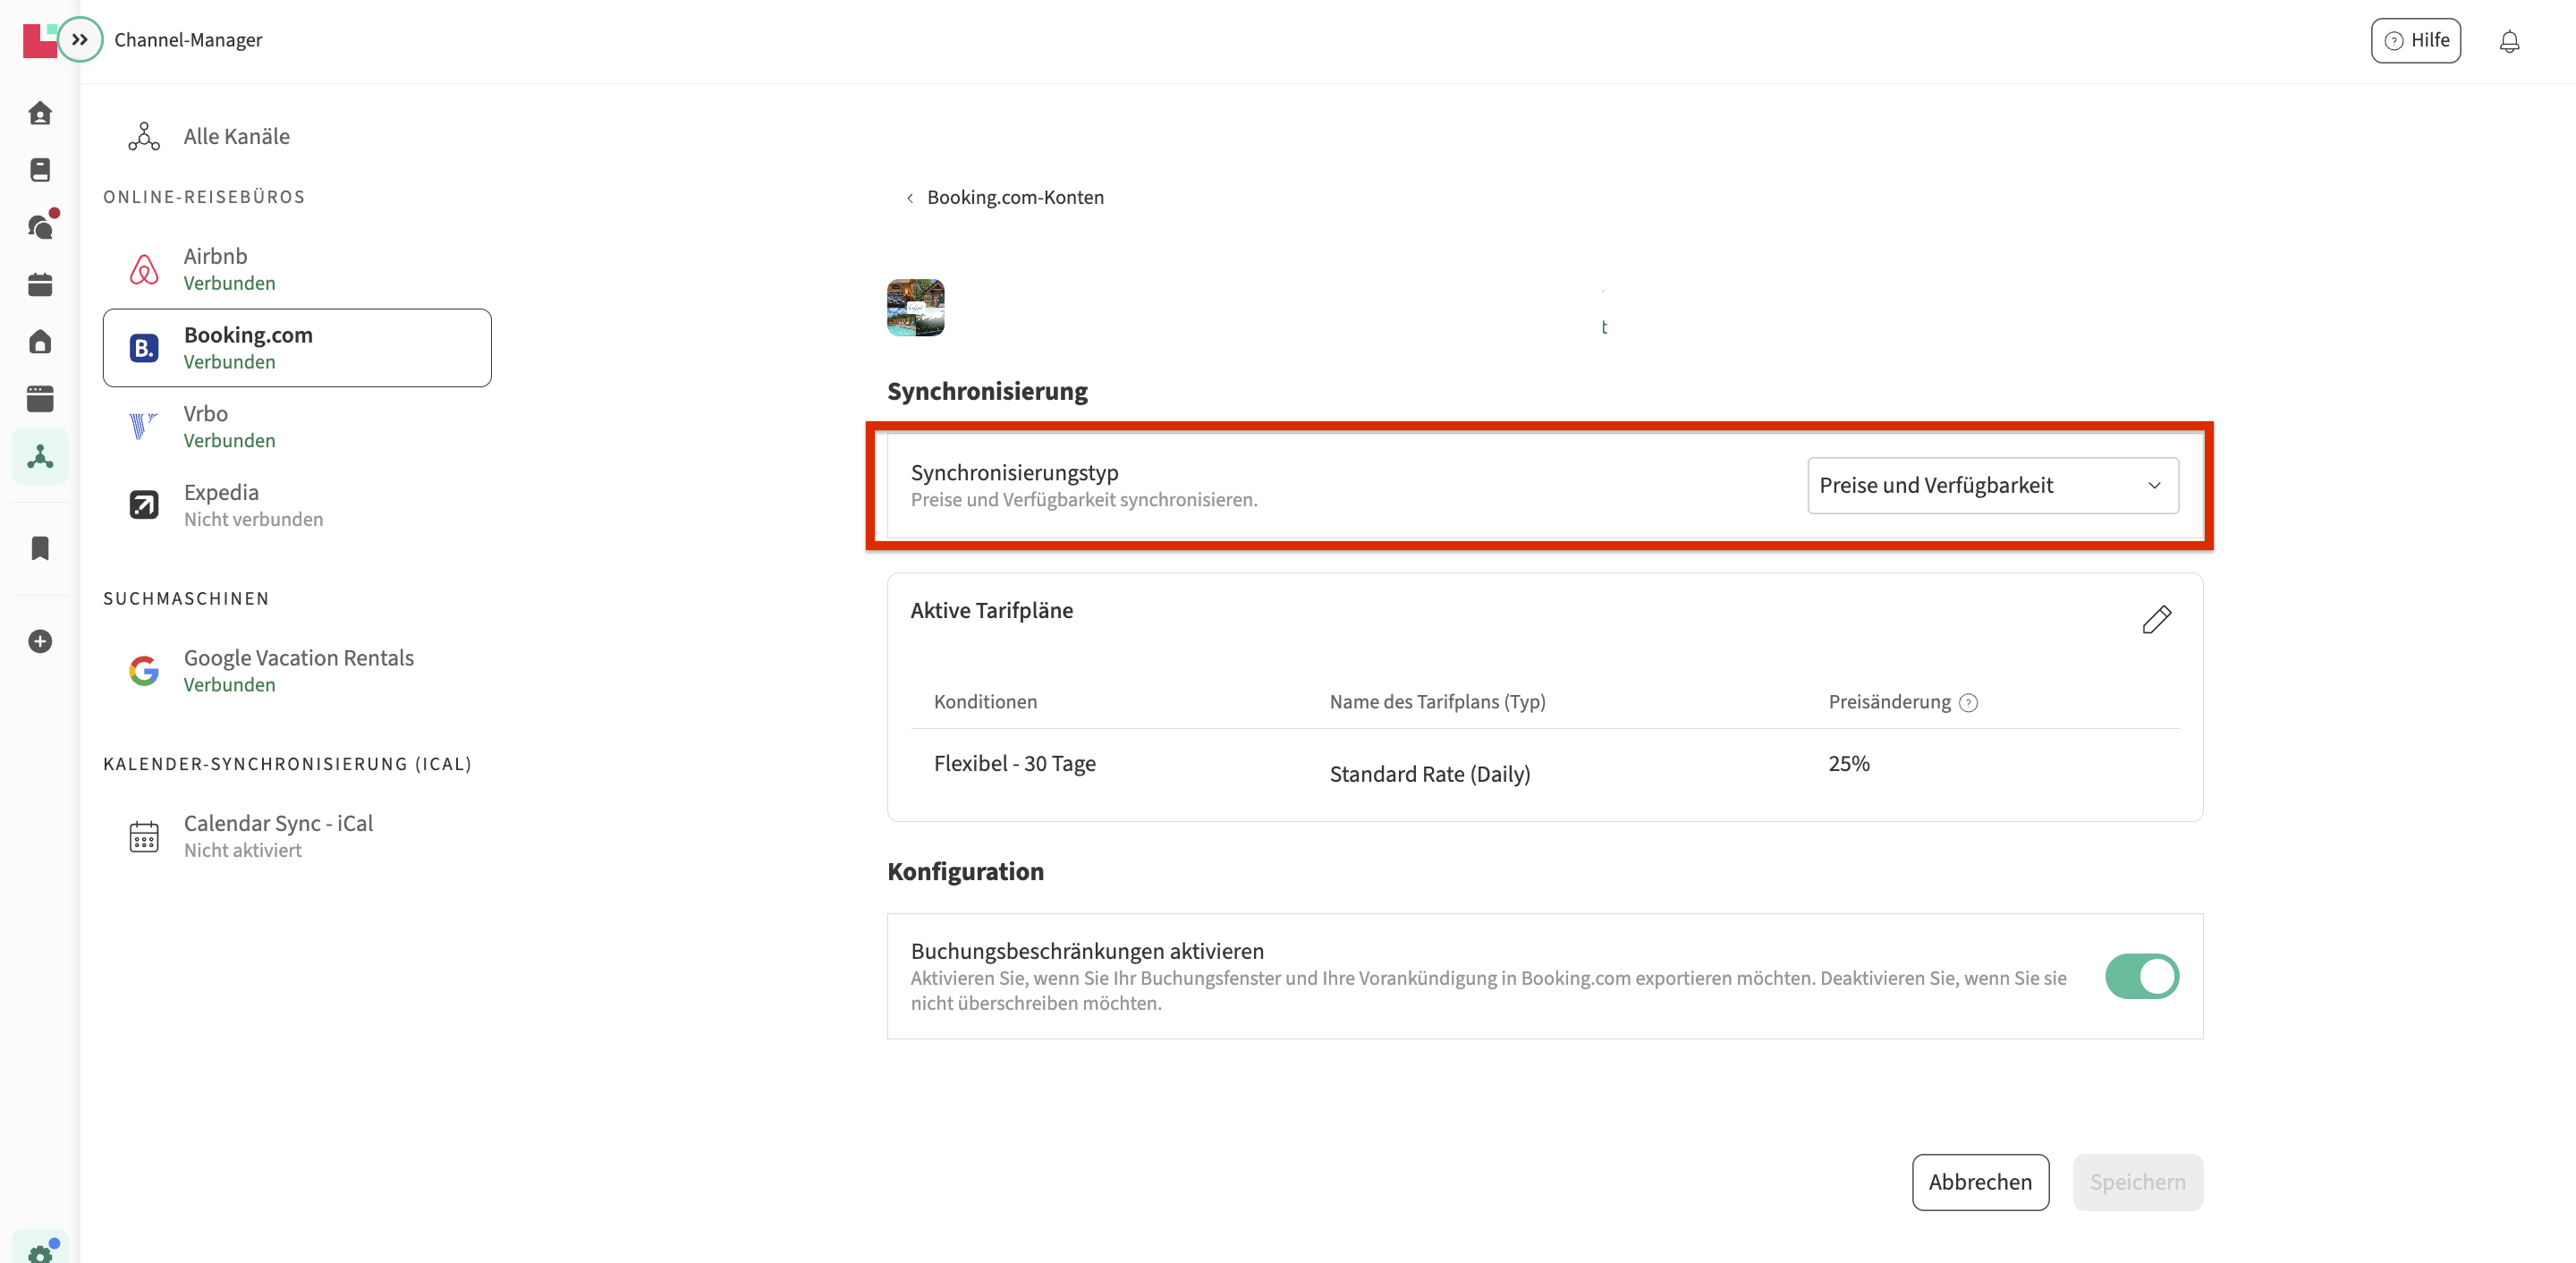Screen dimensions: 2576x1263
Task: Click the Preisänderung help info icon
Action: click(1968, 702)
